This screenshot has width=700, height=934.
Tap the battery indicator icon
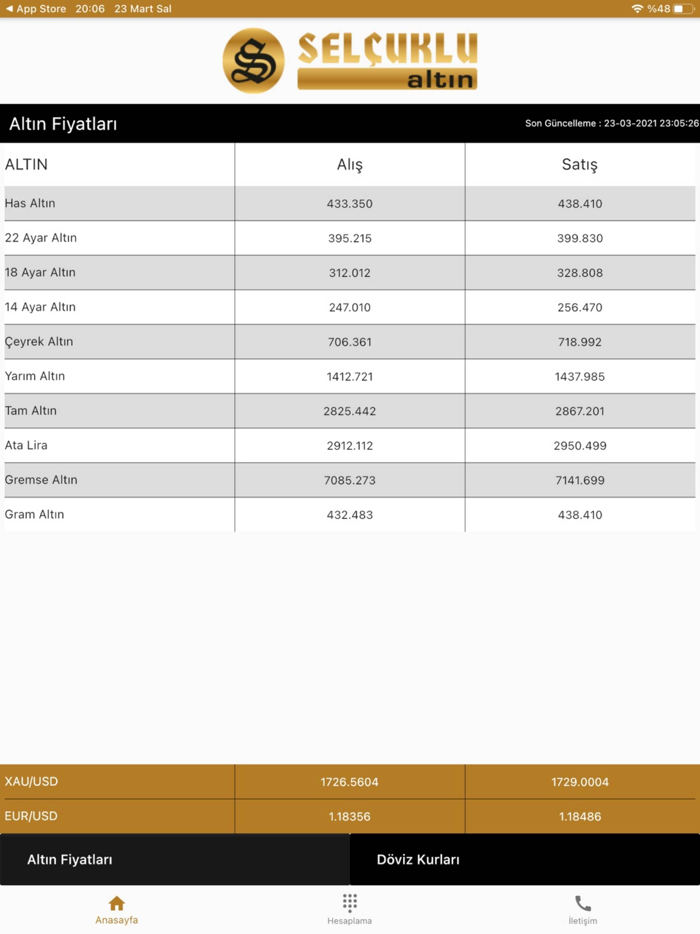tap(684, 9)
